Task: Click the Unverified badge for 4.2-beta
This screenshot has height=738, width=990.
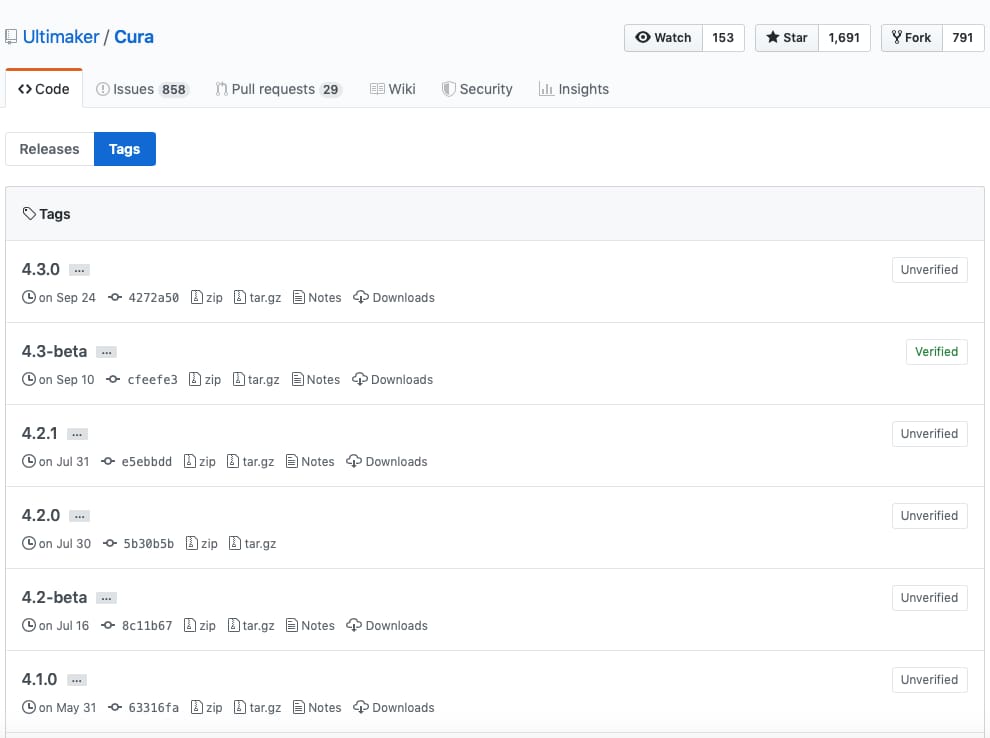Action: click(929, 598)
